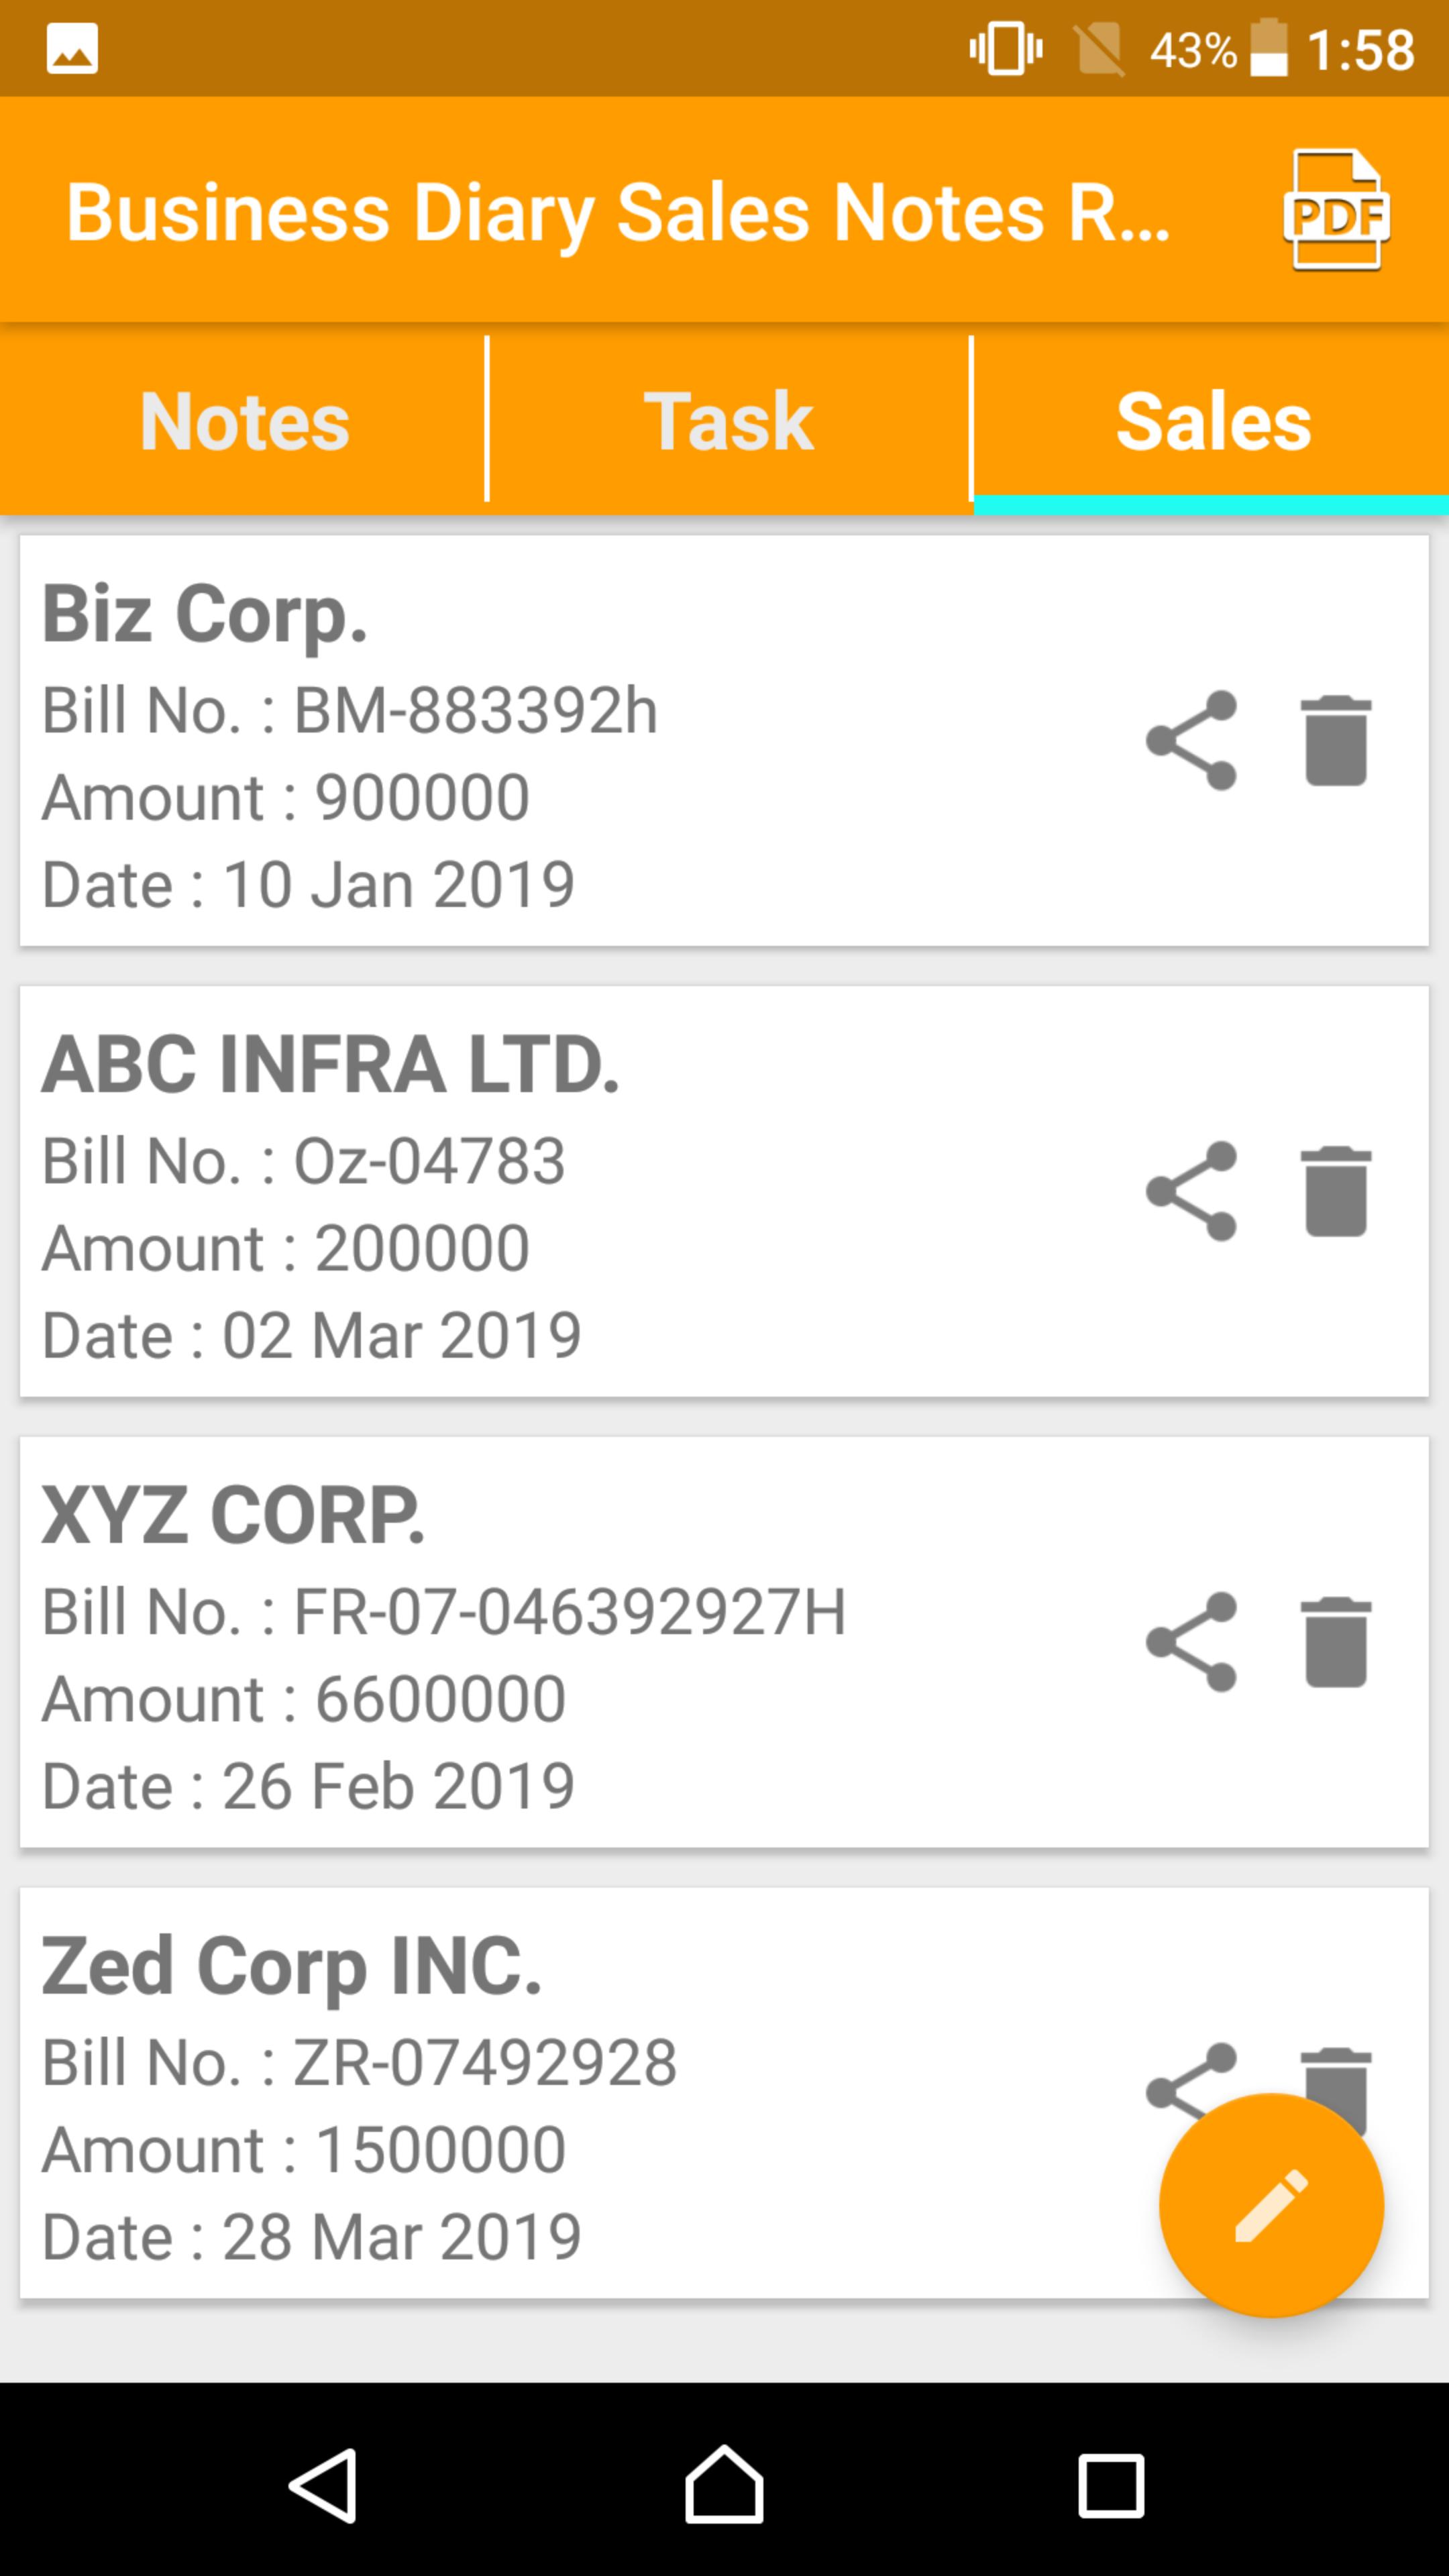Screen dimensions: 1449x2576
Task: Export sales list using PDF icon
Action: pyautogui.click(x=1336, y=210)
